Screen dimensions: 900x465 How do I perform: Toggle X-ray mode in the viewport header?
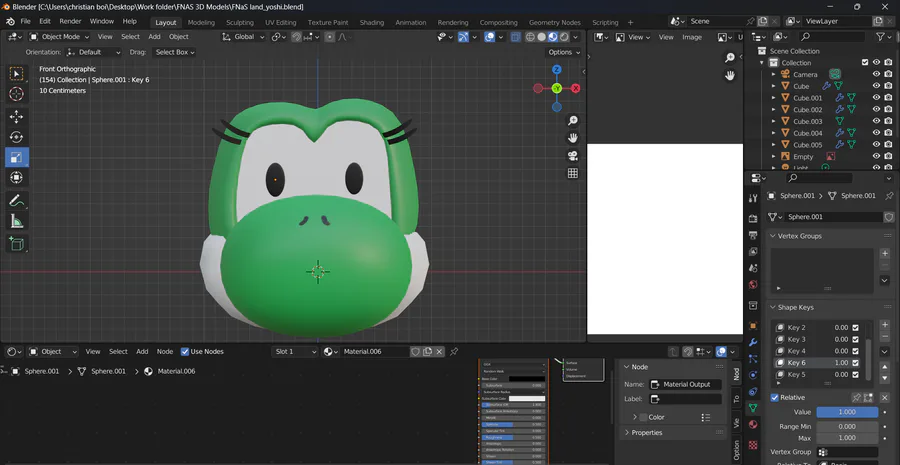515,37
